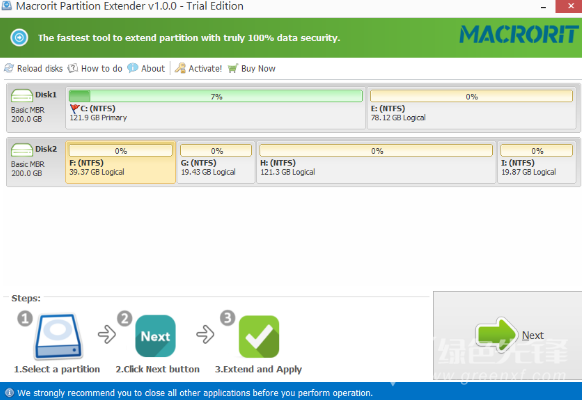The image size is (582, 400).
Task: Click the Disk2 drive icon
Action: (22, 150)
